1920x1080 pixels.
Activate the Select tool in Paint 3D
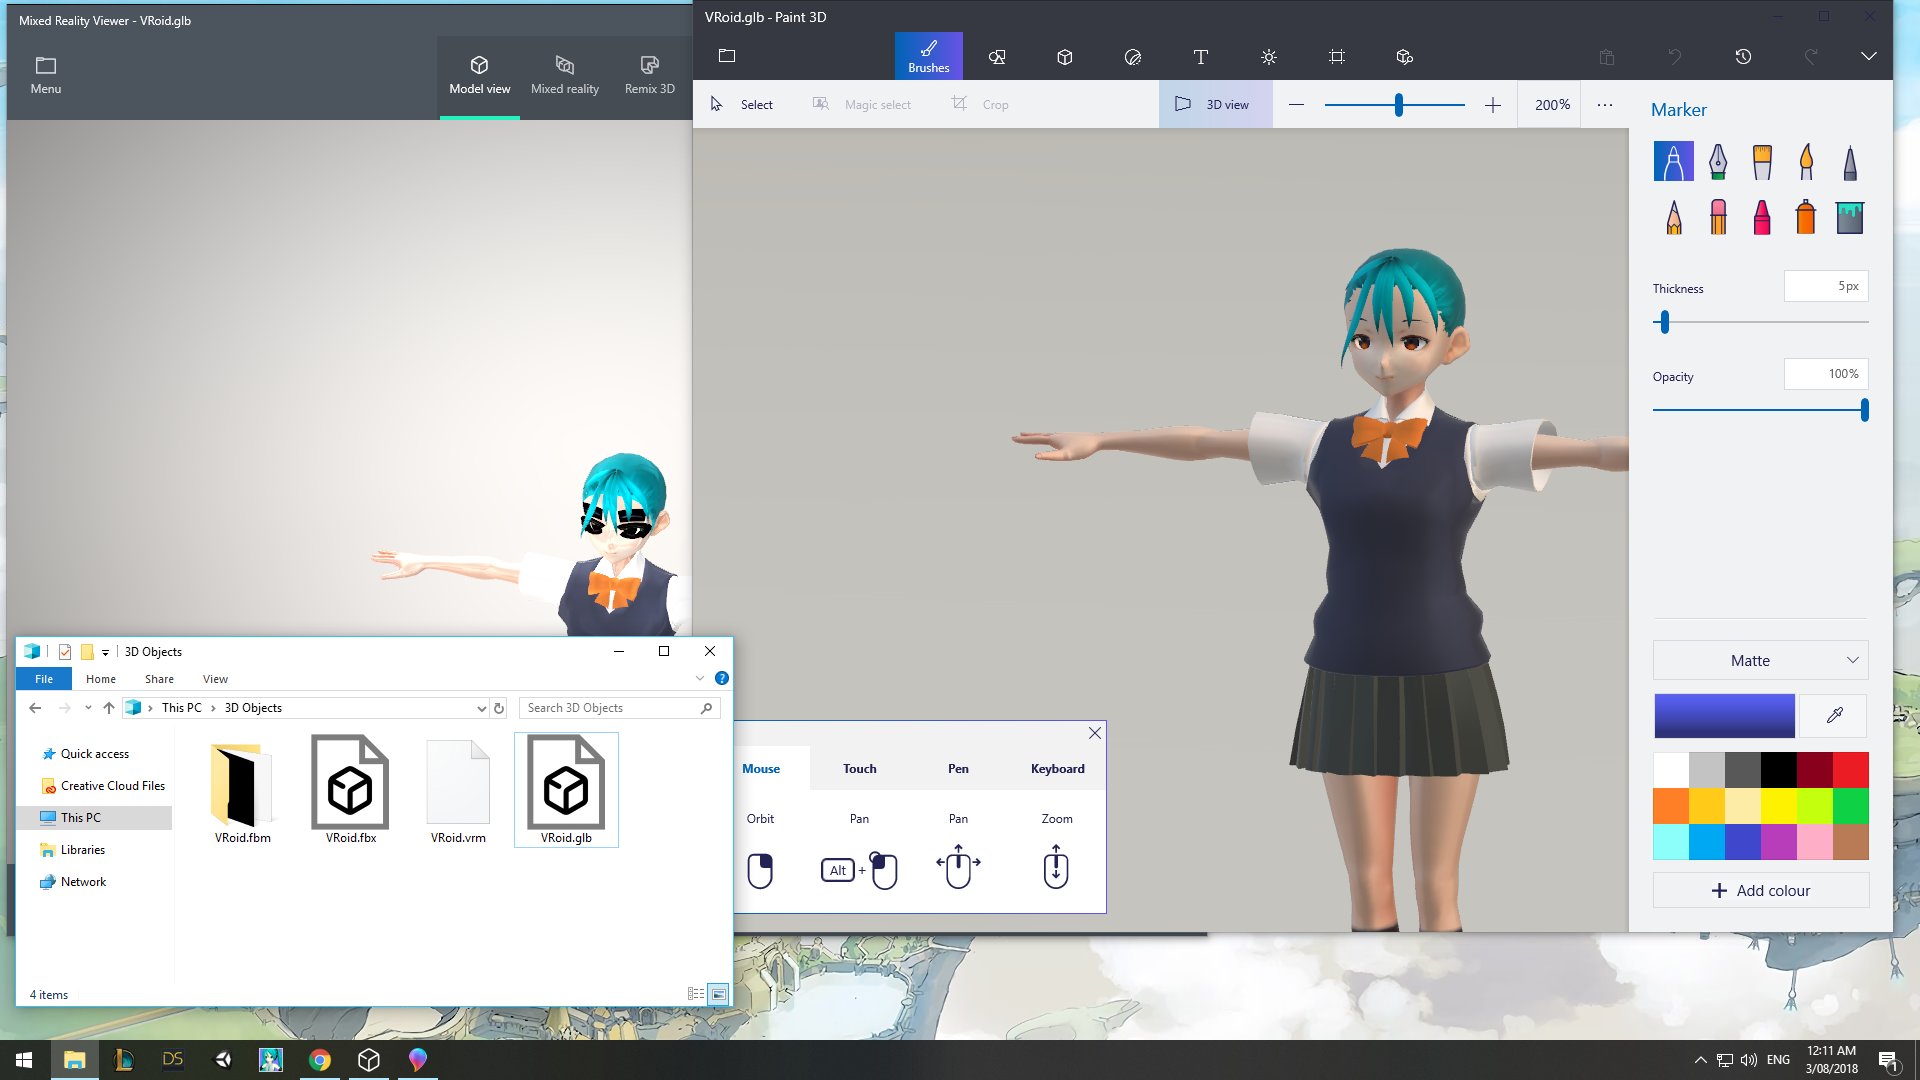click(741, 104)
